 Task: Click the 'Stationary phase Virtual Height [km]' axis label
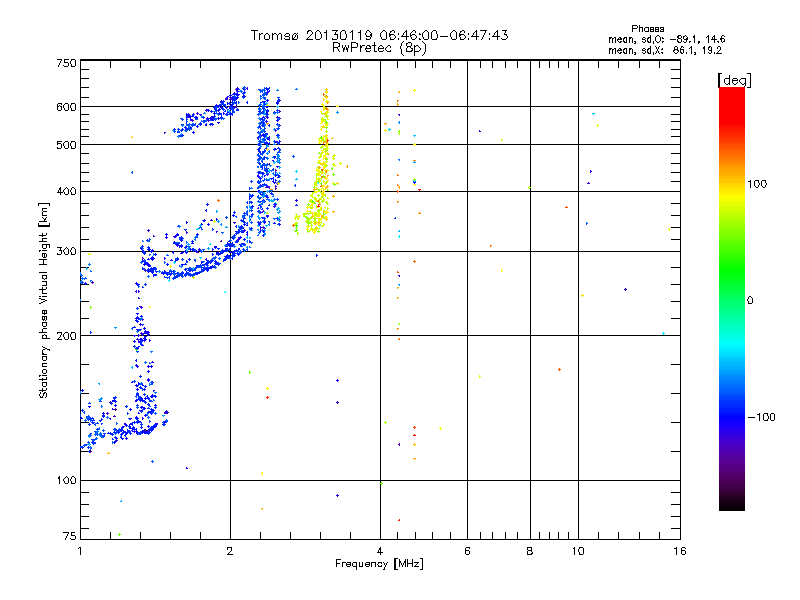44,301
